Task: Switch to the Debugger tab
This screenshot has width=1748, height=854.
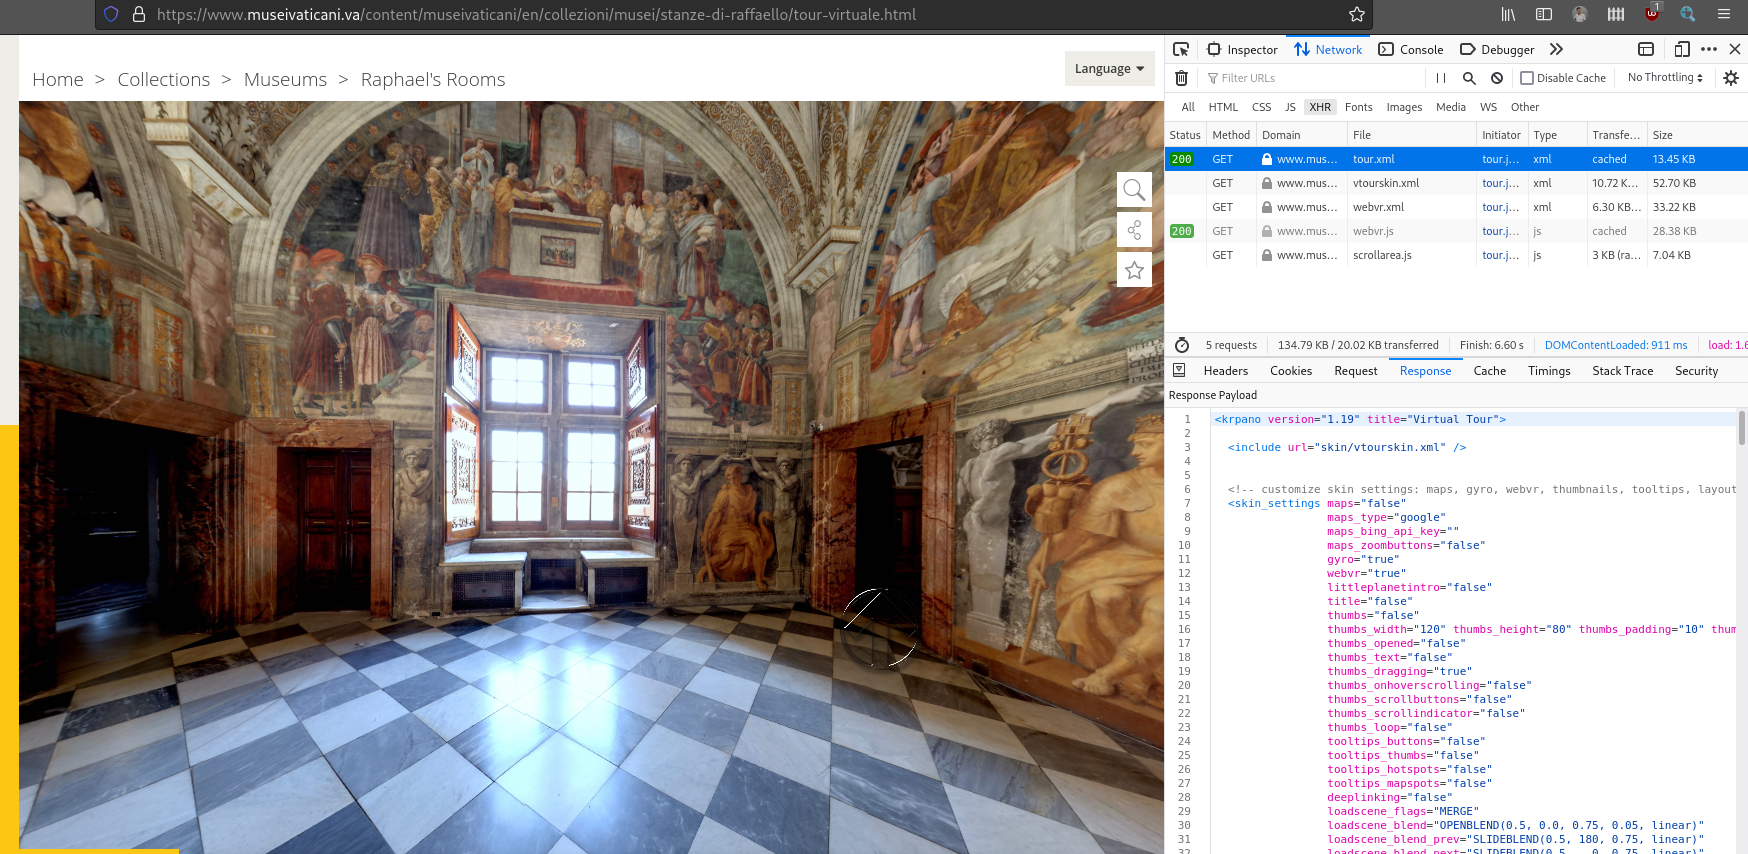Action: click(1497, 49)
